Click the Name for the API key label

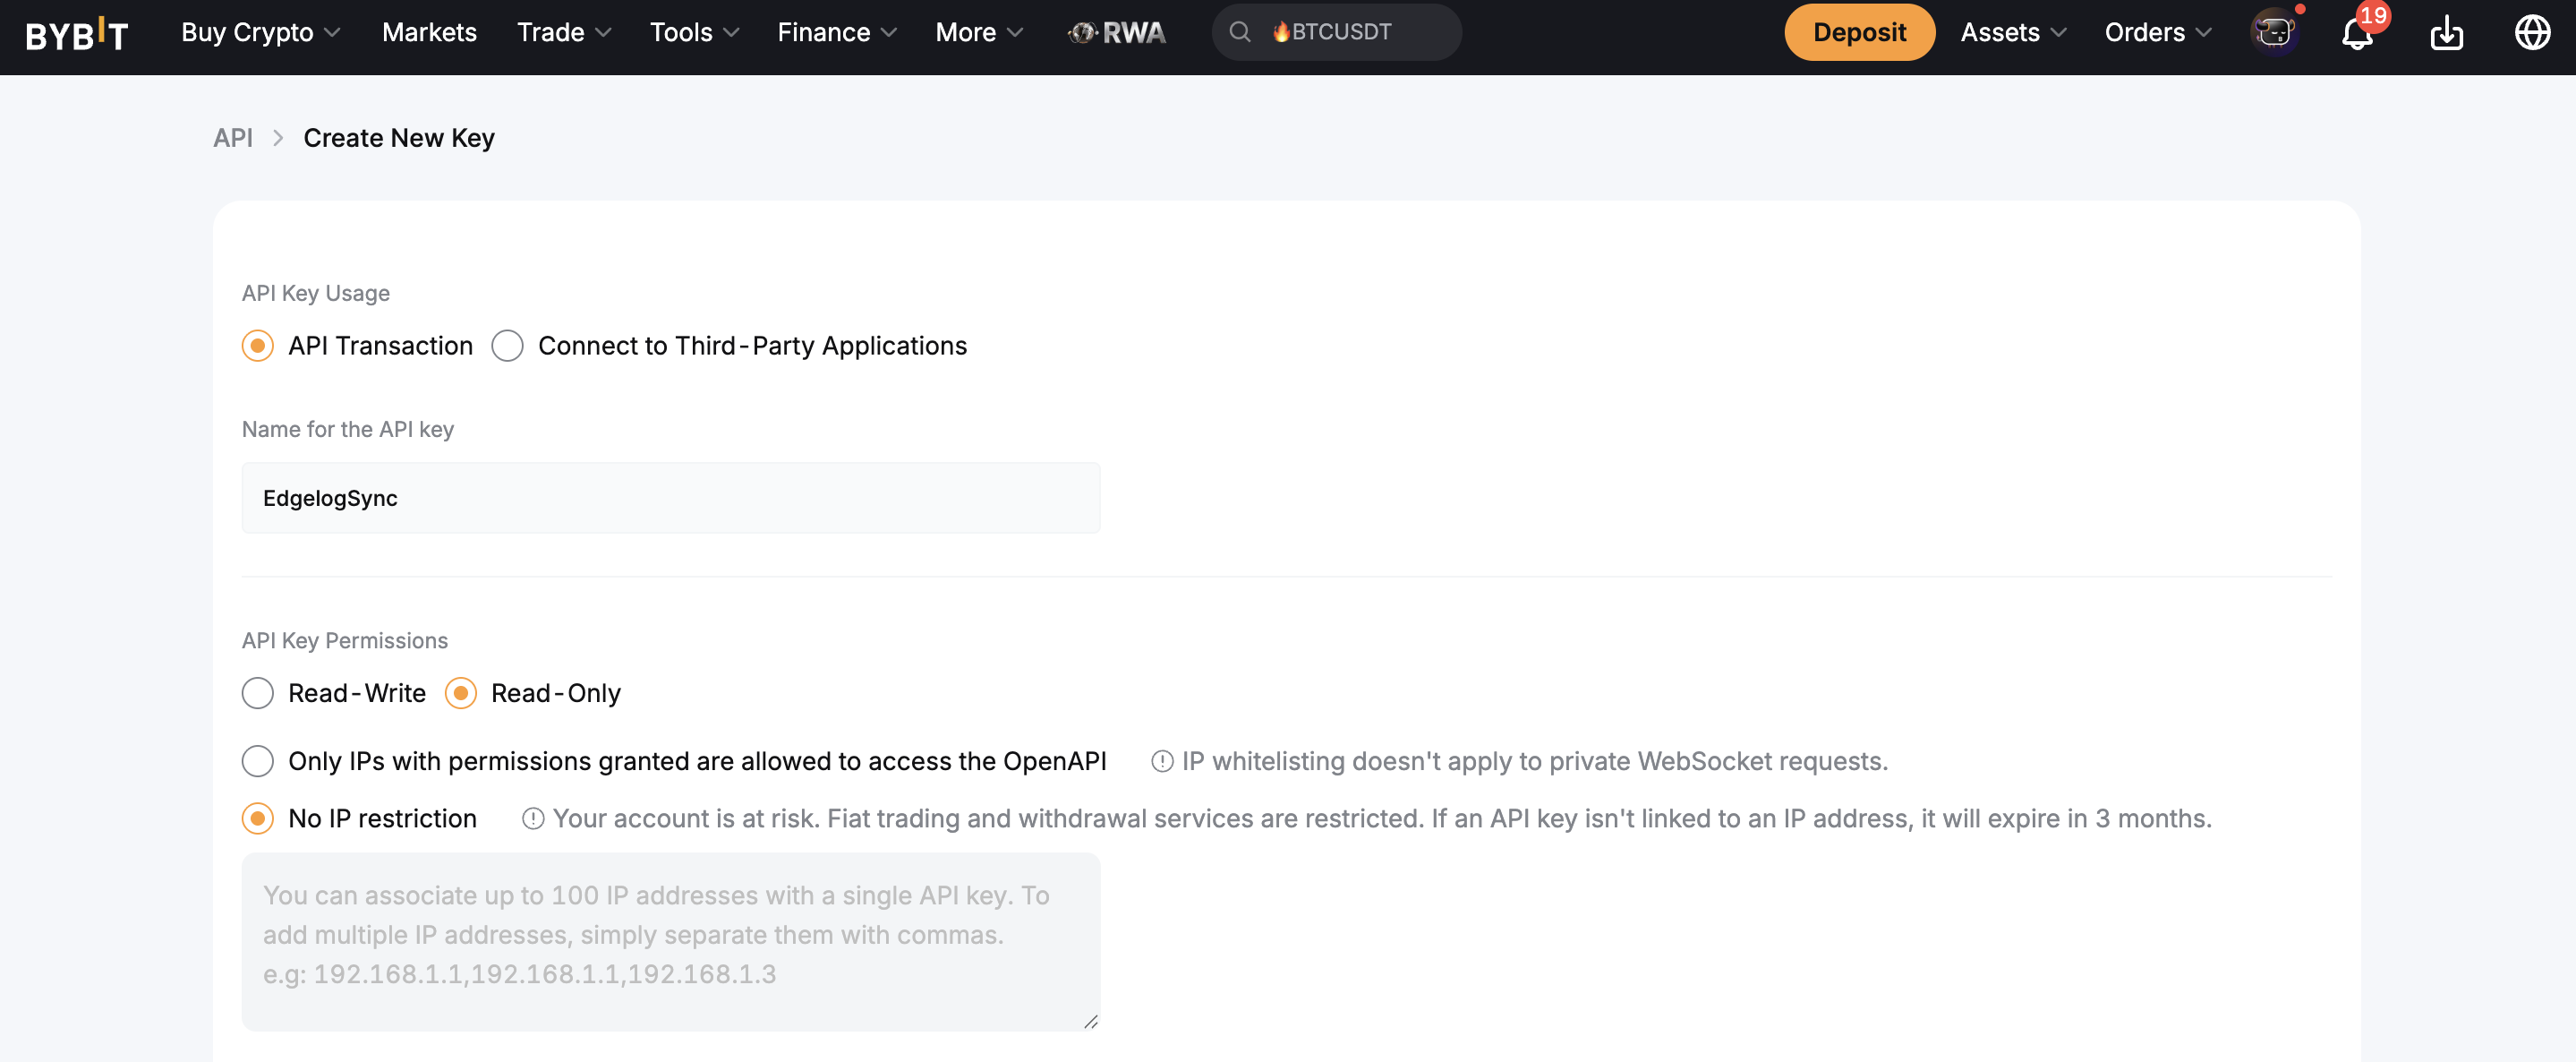coord(348,429)
